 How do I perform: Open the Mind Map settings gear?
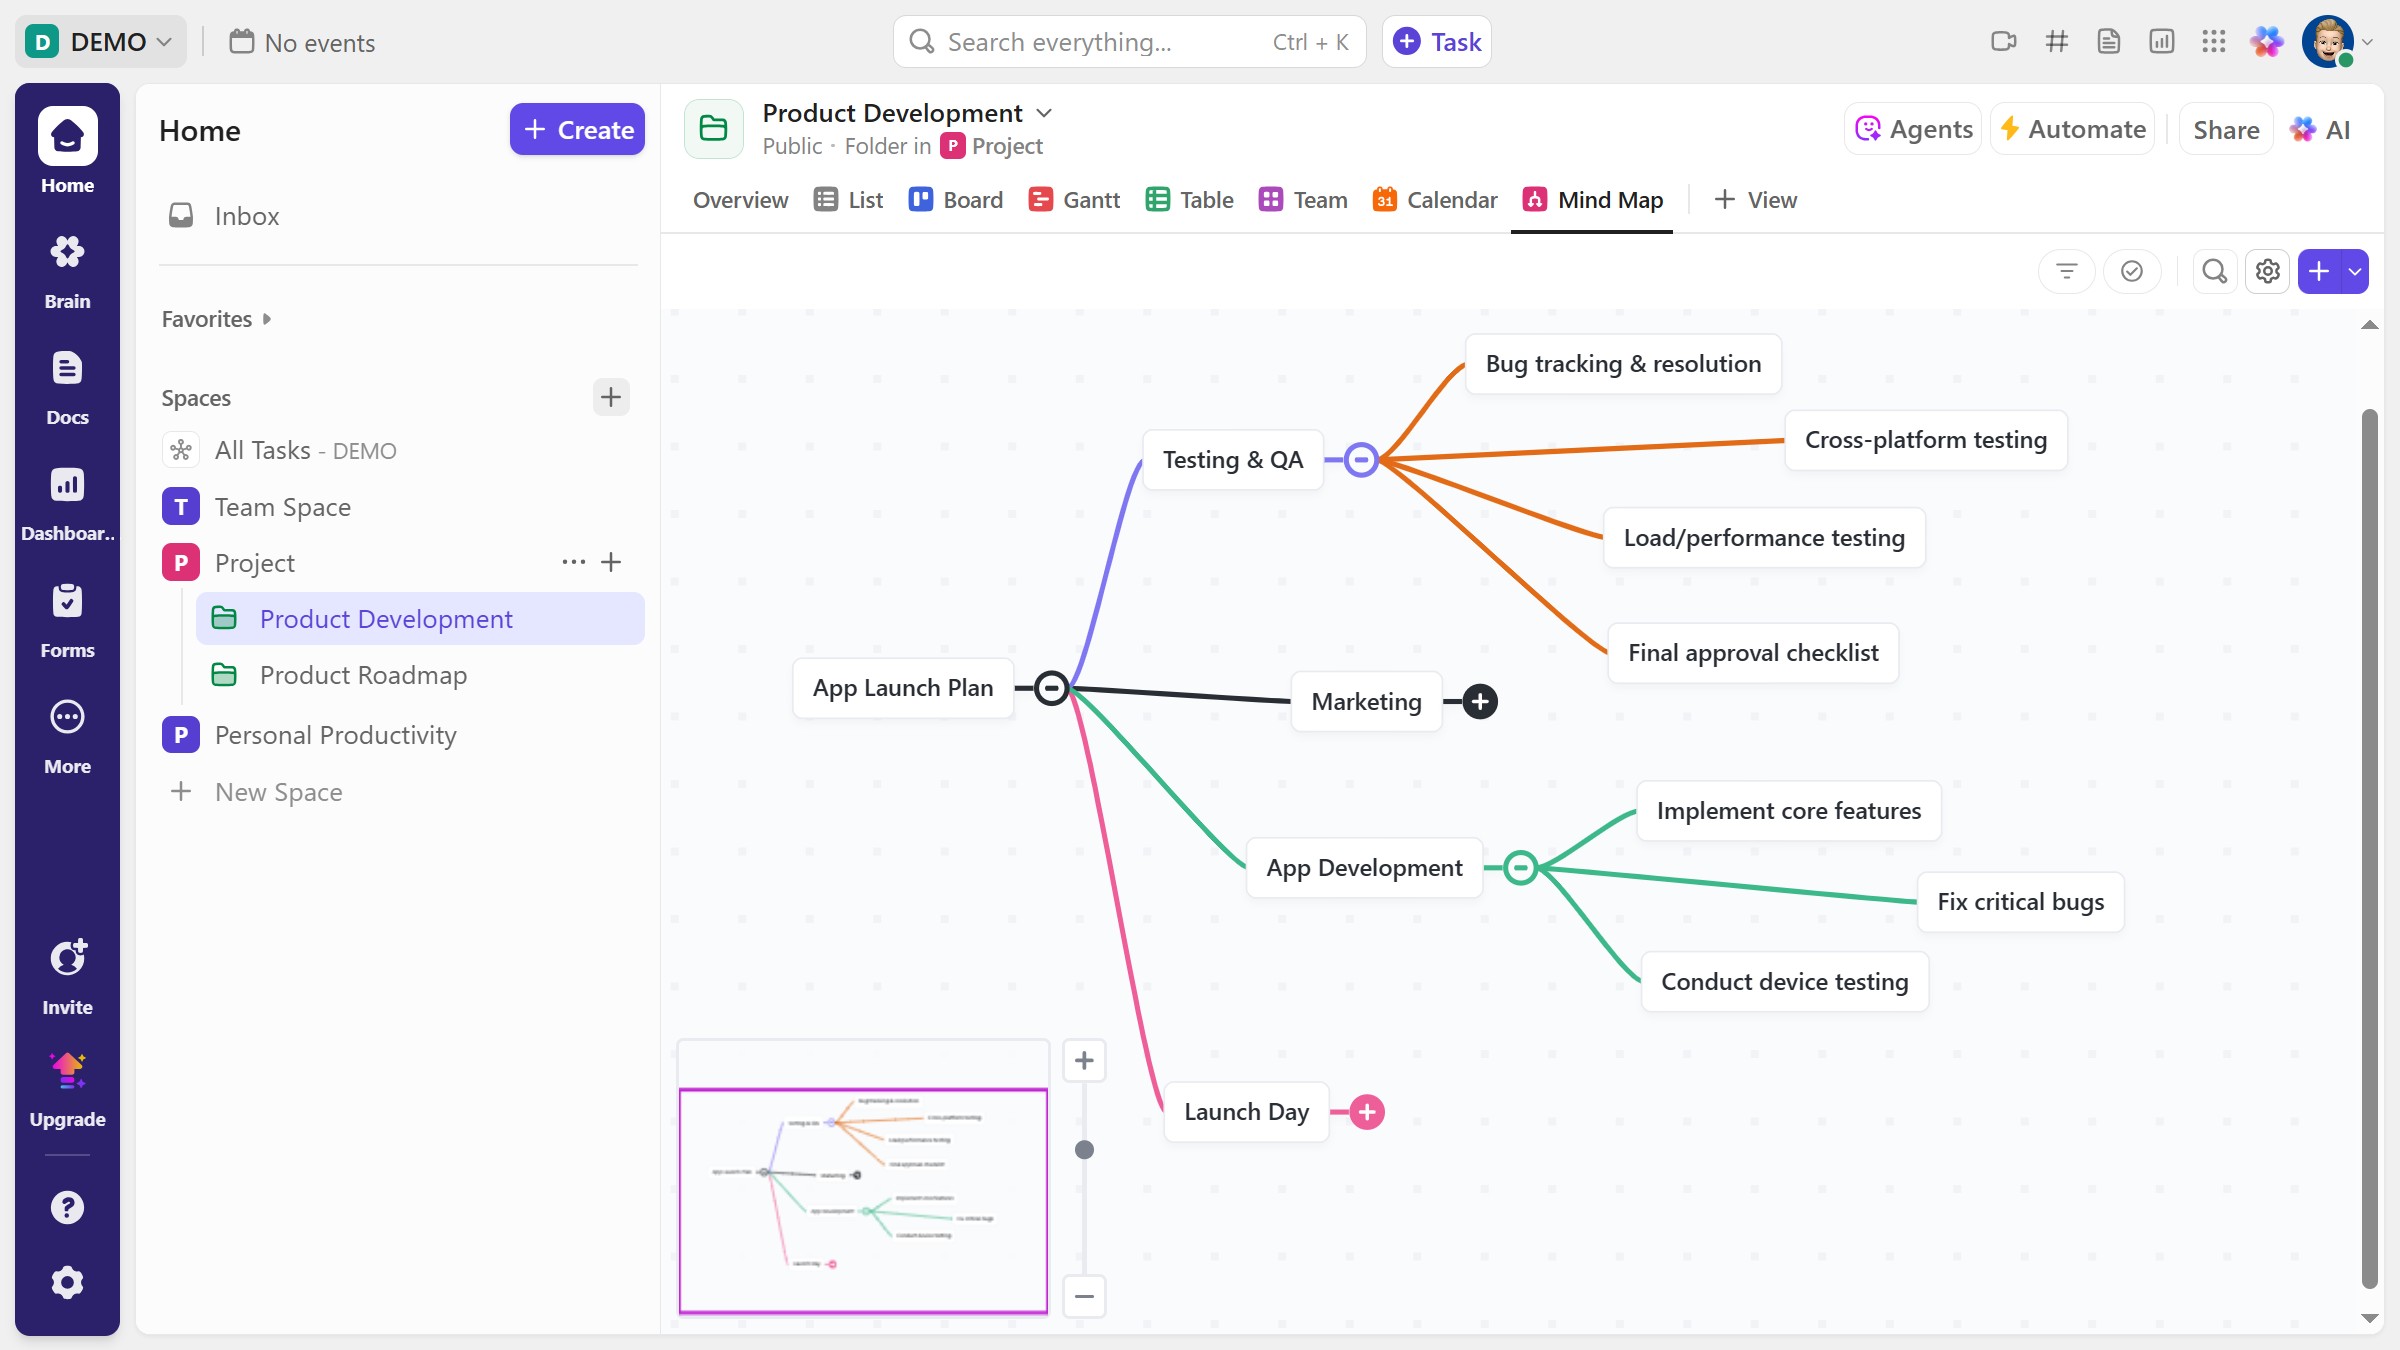tap(2267, 271)
